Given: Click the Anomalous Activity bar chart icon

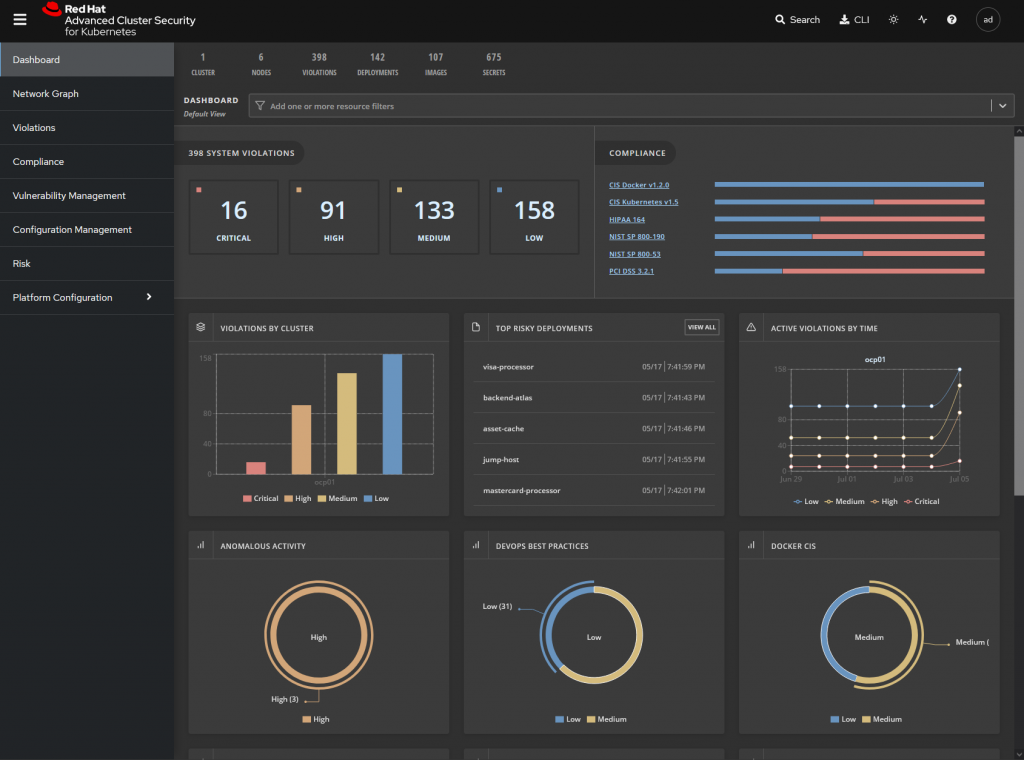Looking at the screenshot, I should (x=200, y=545).
